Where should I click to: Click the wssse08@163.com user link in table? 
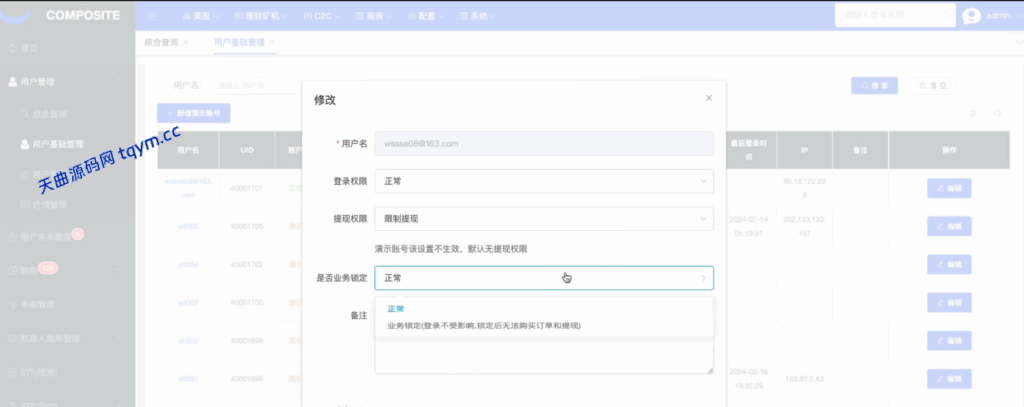(x=187, y=187)
